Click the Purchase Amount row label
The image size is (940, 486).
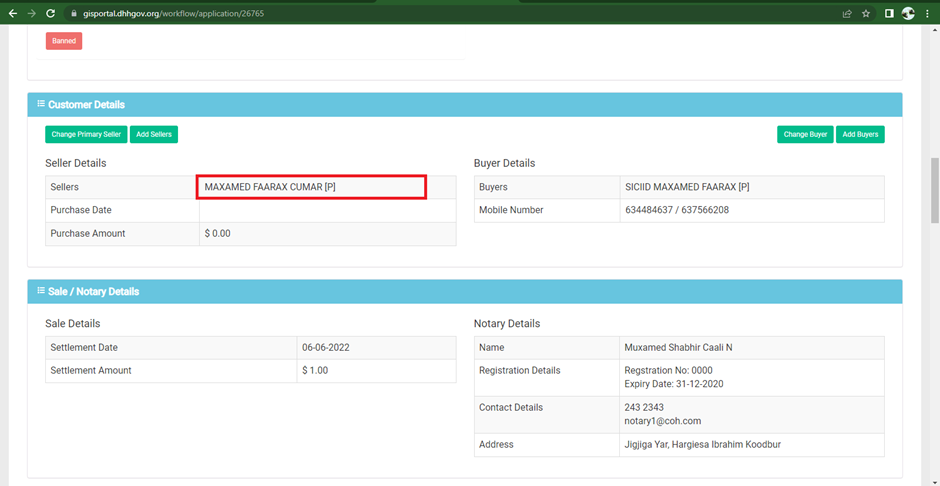tap(88, 234)
